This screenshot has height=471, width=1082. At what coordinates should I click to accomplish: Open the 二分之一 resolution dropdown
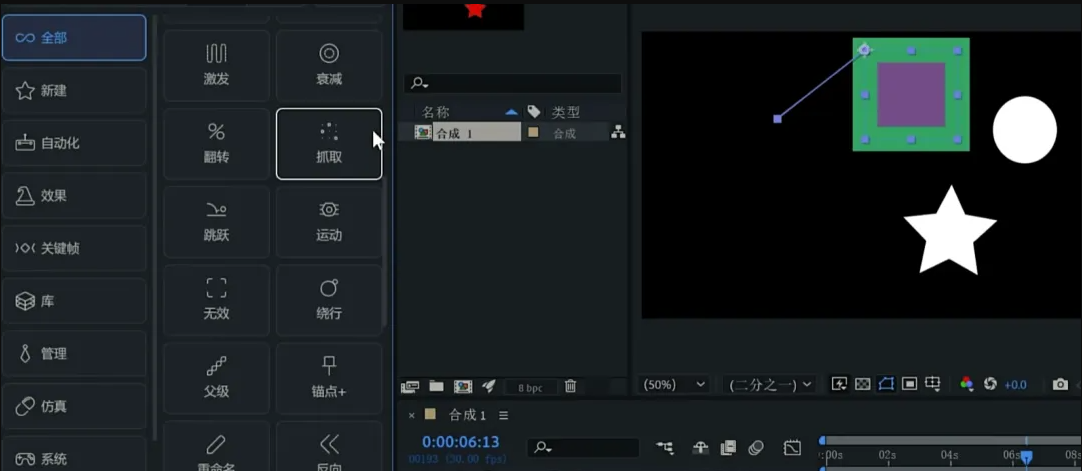(769, 384)
